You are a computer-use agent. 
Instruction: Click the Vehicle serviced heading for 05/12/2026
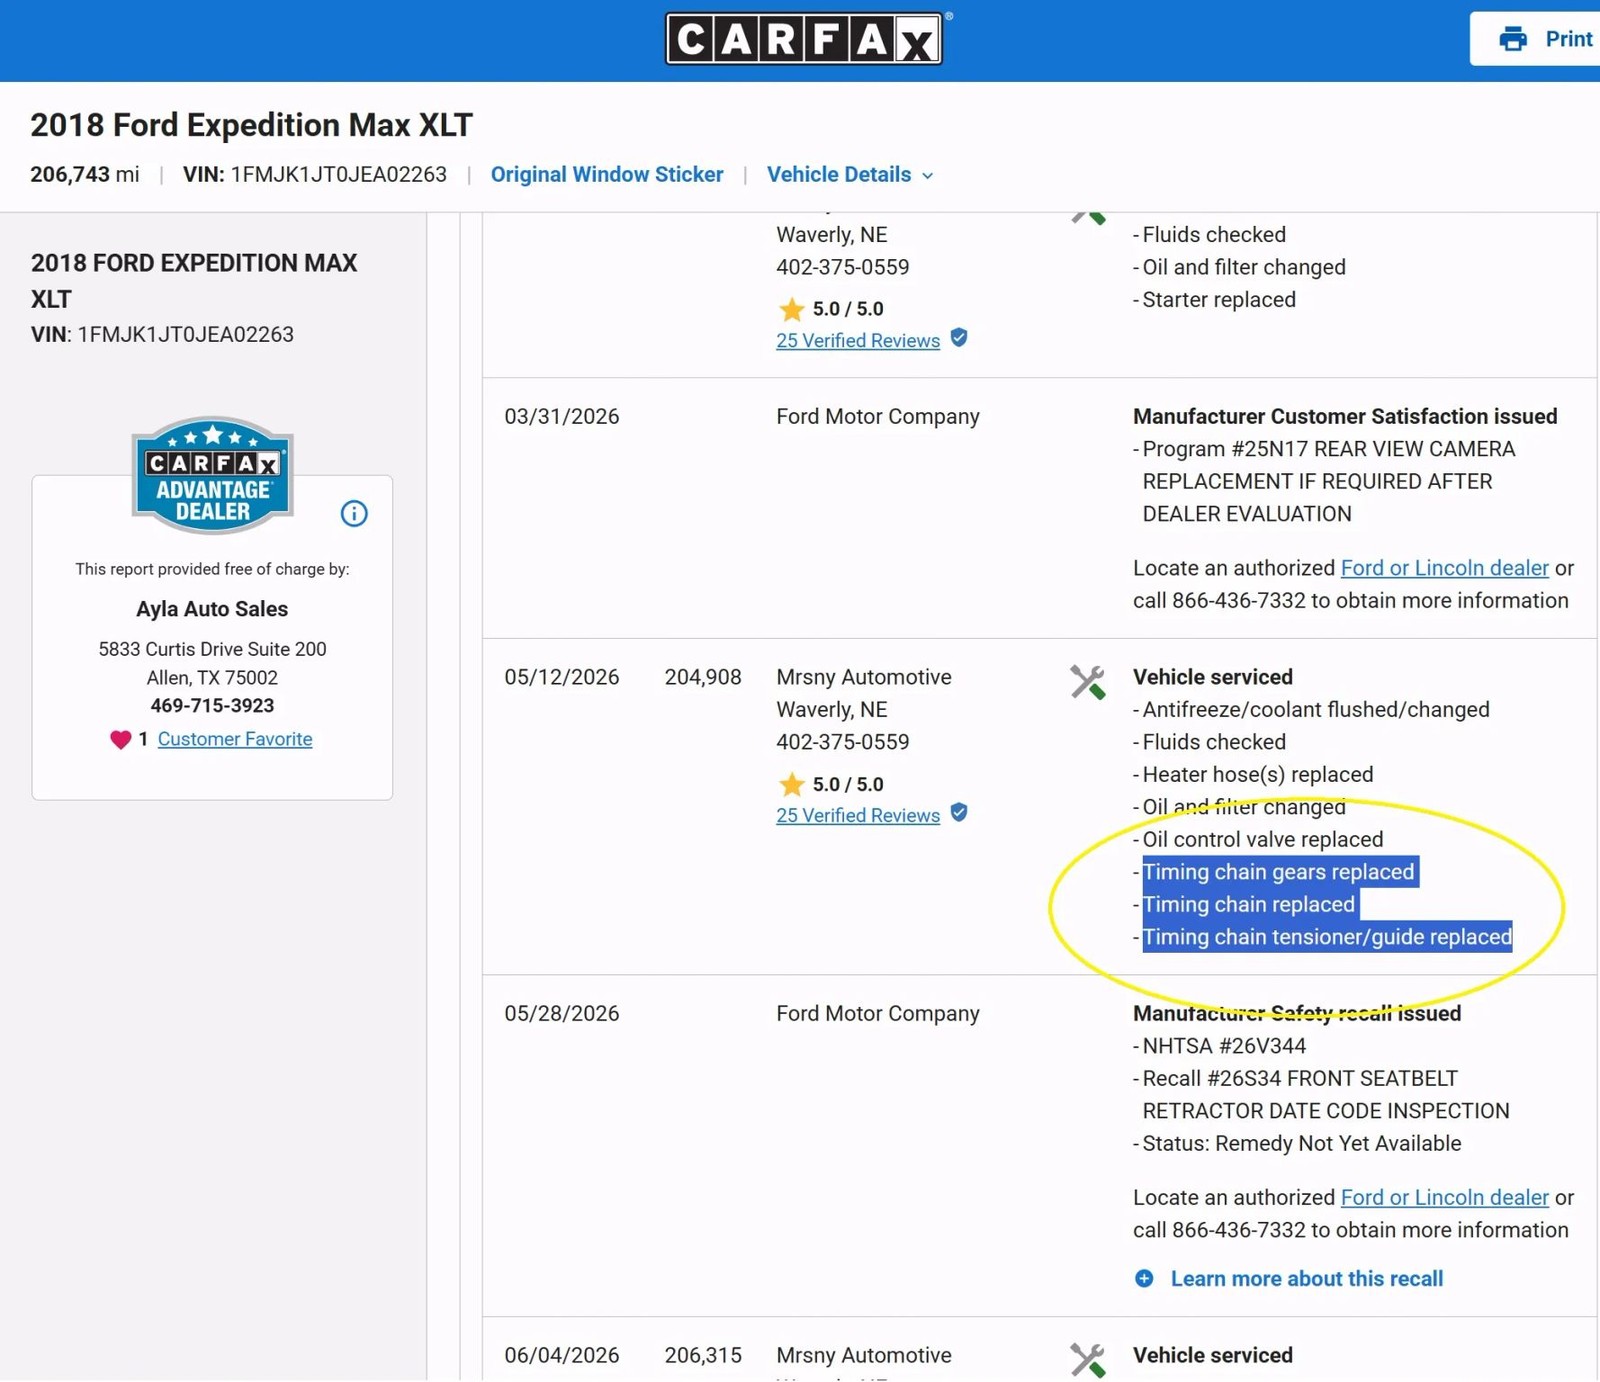click(x=1213, y=677)
